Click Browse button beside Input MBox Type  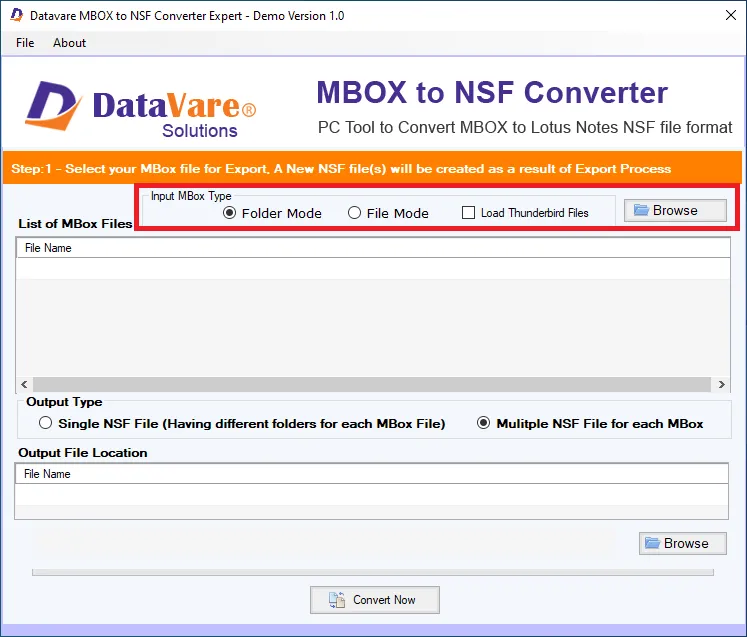click(x=675, y=211)
